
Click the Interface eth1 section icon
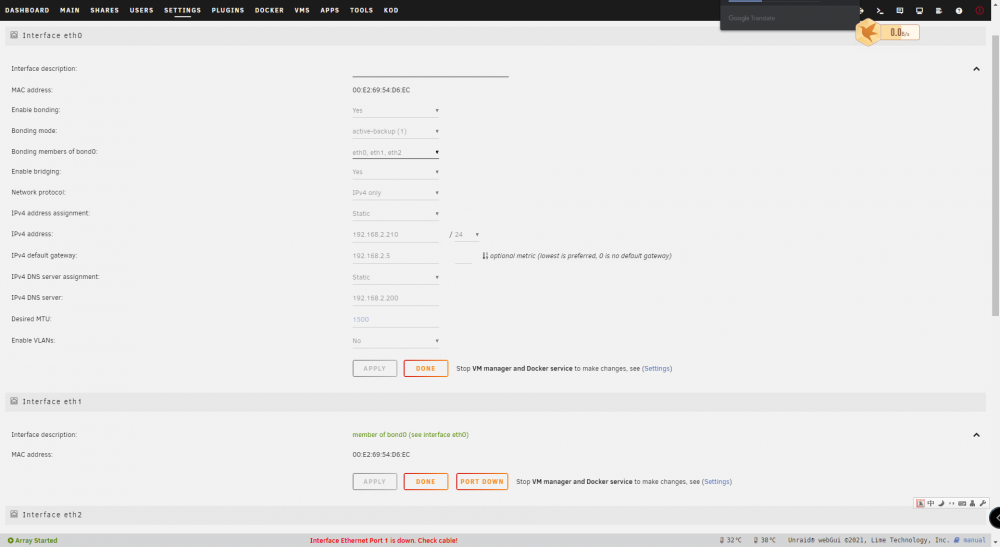coord(14,401)
